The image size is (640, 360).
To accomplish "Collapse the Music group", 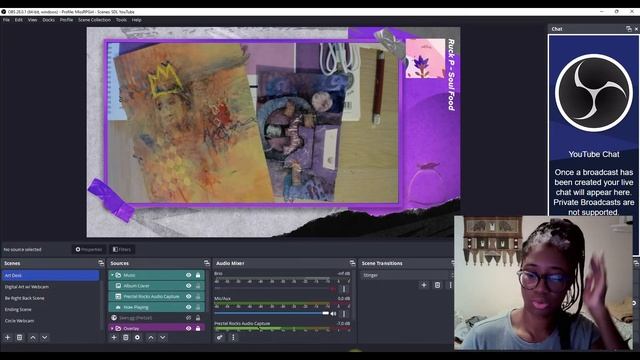I will 112,275.
